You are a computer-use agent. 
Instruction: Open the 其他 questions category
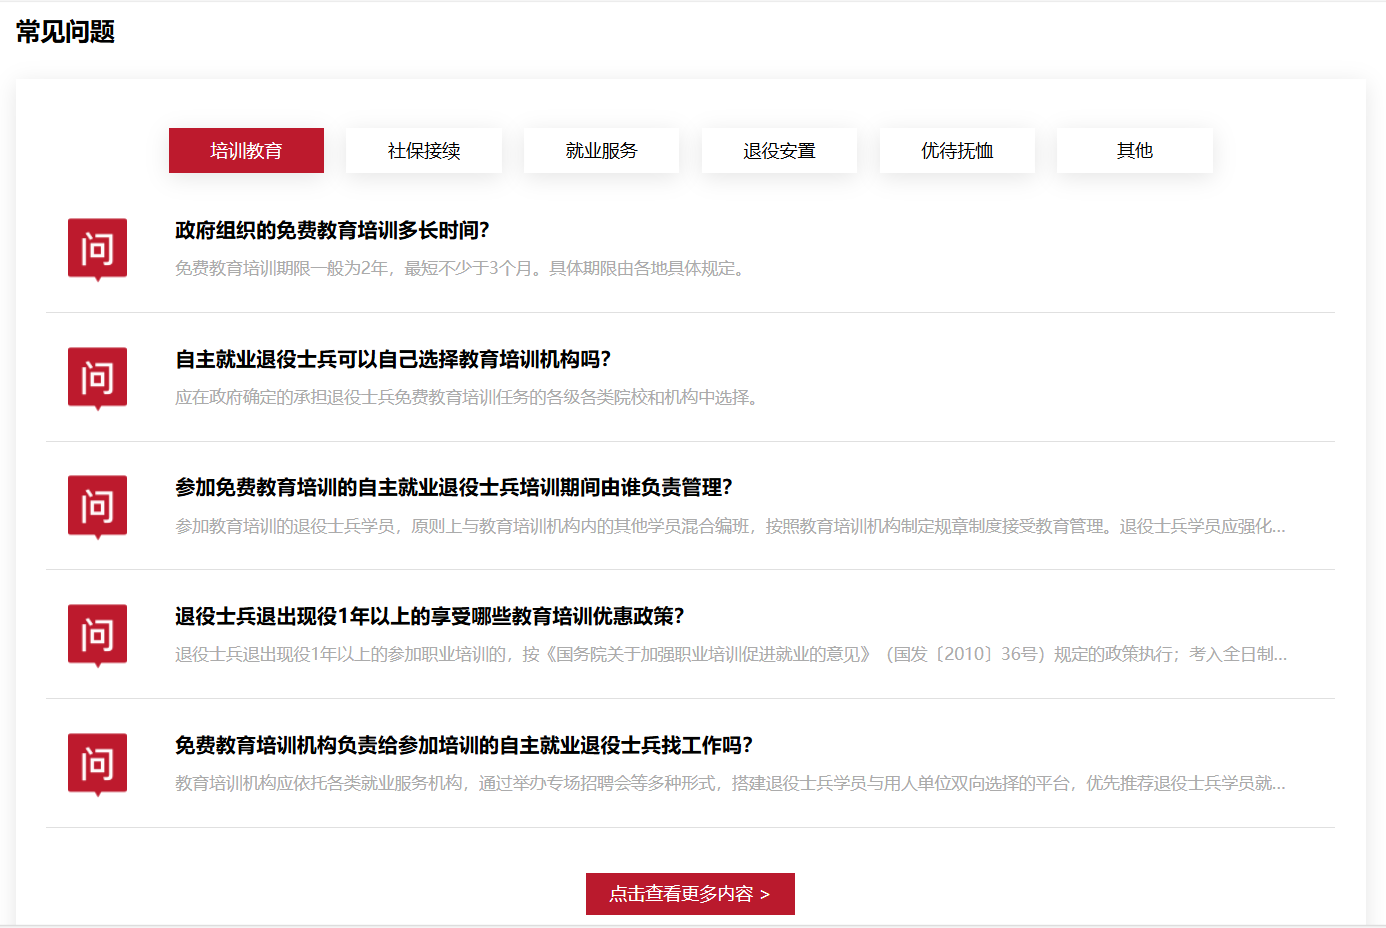1135,150
